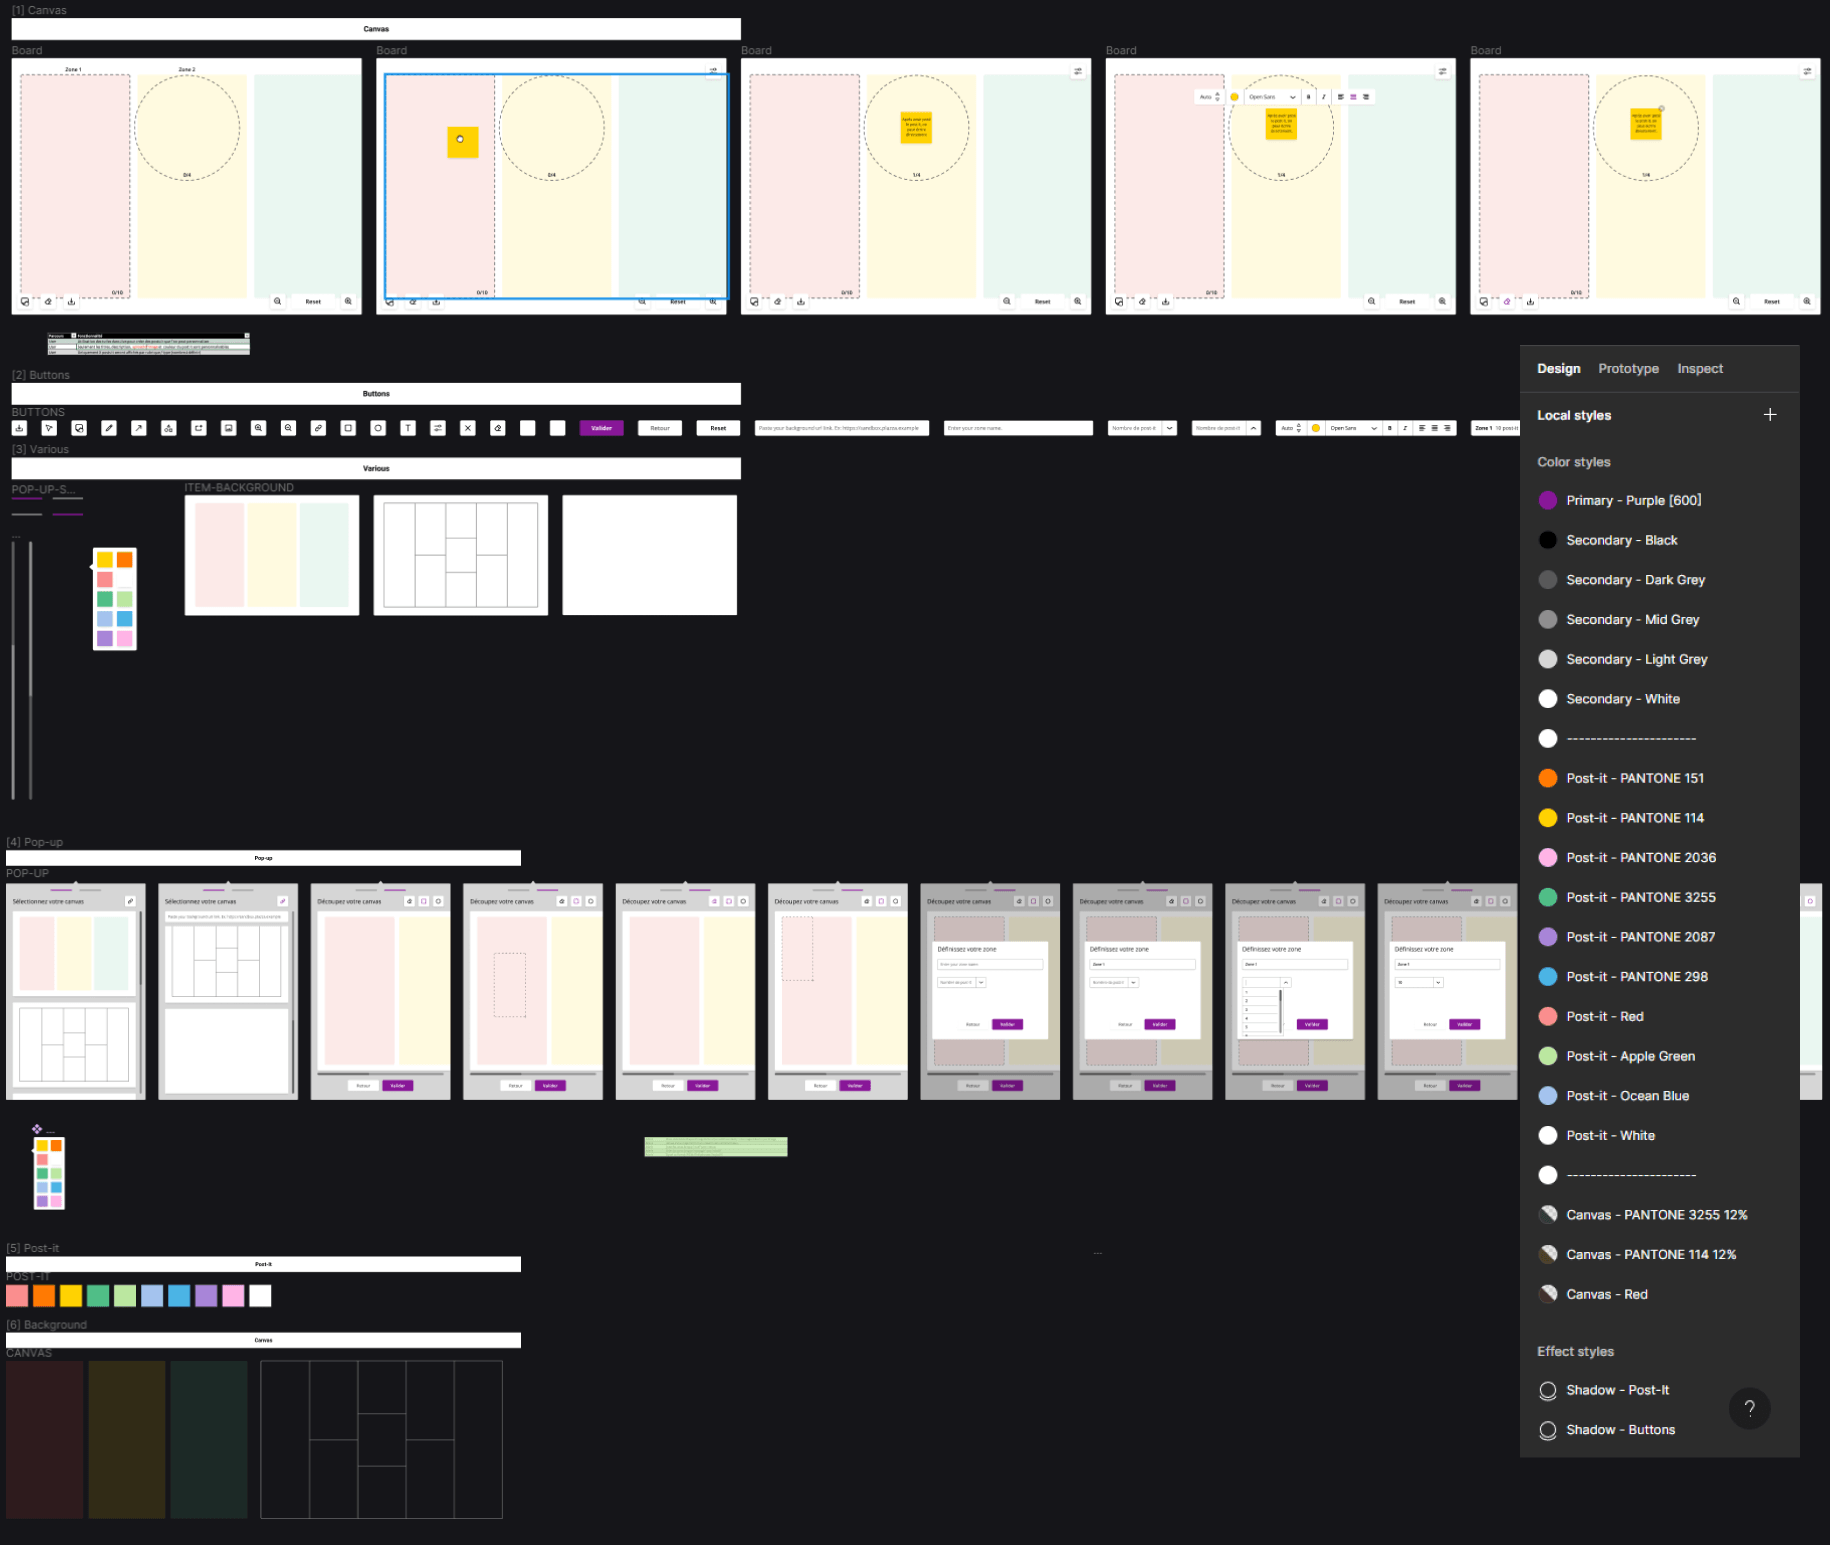Image resolution: width=1830 pixels, height=1545 pixels.
Task: Click the zoom-out magnifier icon in Buttons row
Action: [289, 428]
